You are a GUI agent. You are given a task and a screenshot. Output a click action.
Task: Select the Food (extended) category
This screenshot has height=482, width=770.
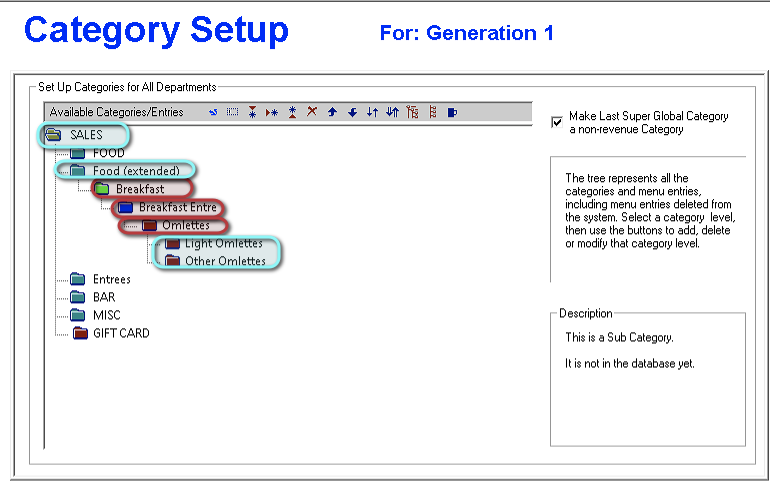(x=137, y=171)
